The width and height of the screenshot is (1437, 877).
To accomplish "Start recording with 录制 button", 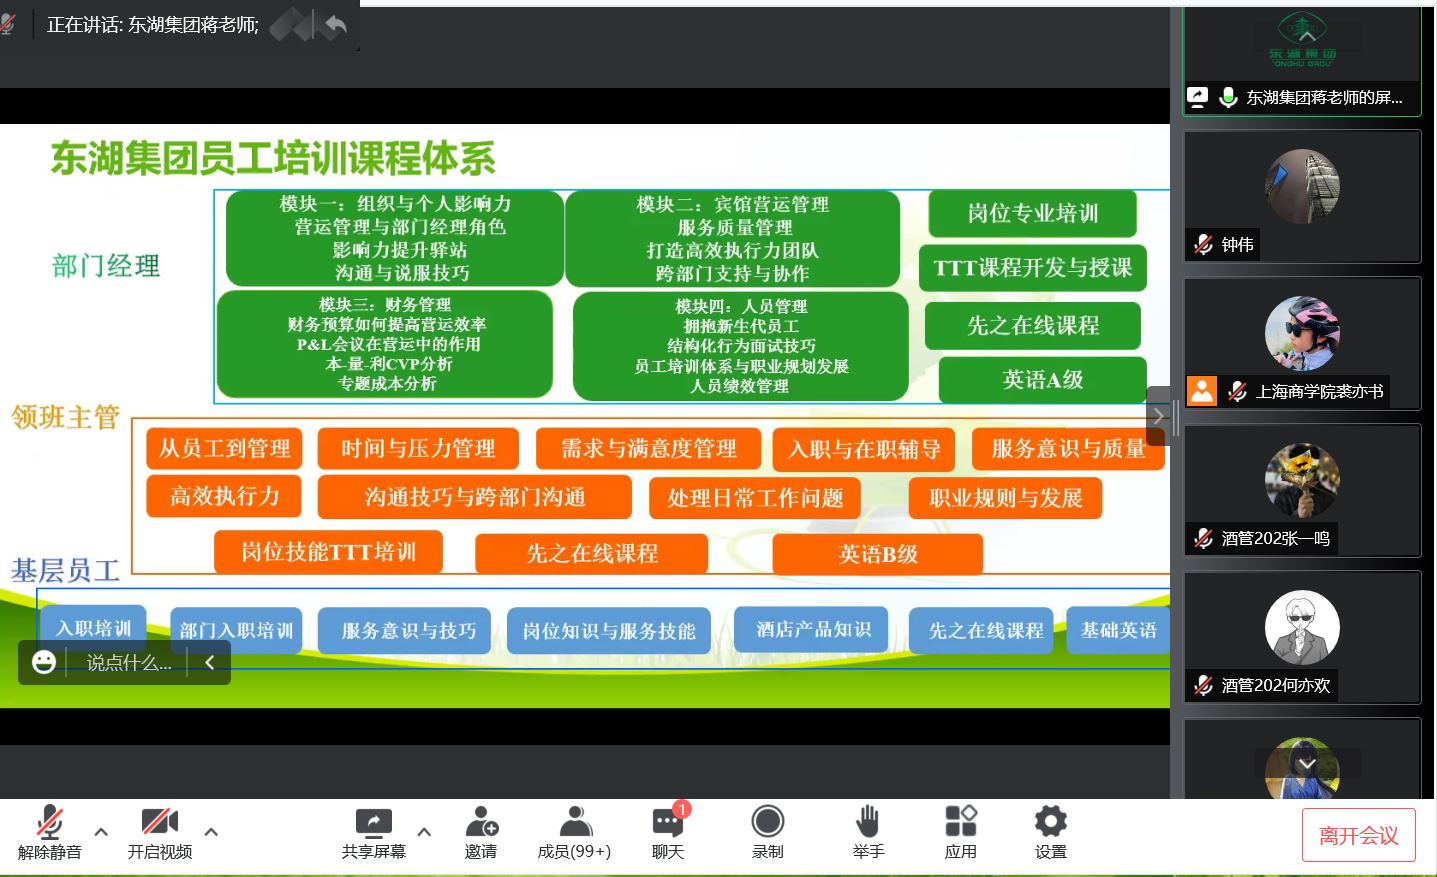I will [x=768, y=832].
